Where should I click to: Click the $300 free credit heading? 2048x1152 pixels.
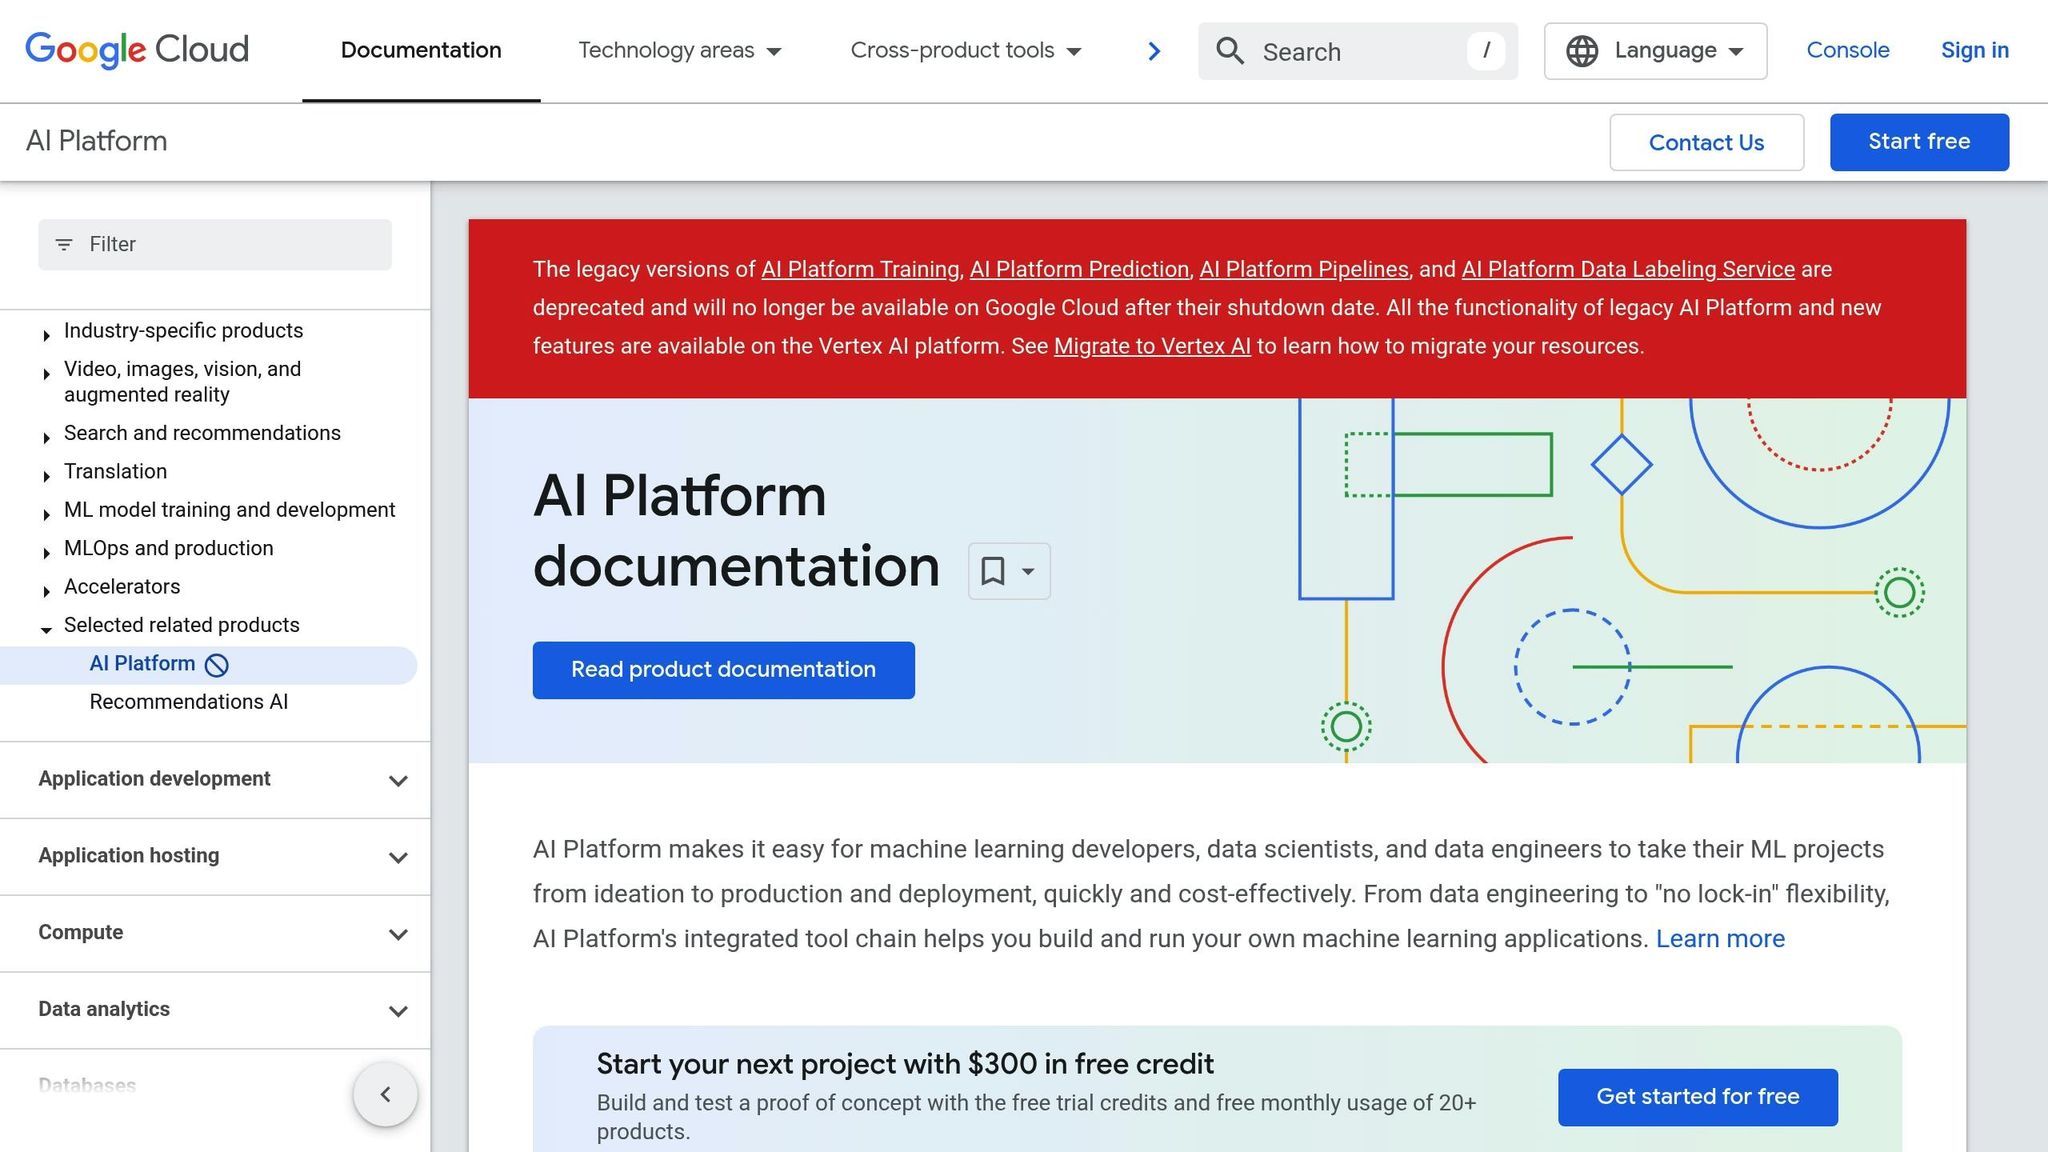905,1064
